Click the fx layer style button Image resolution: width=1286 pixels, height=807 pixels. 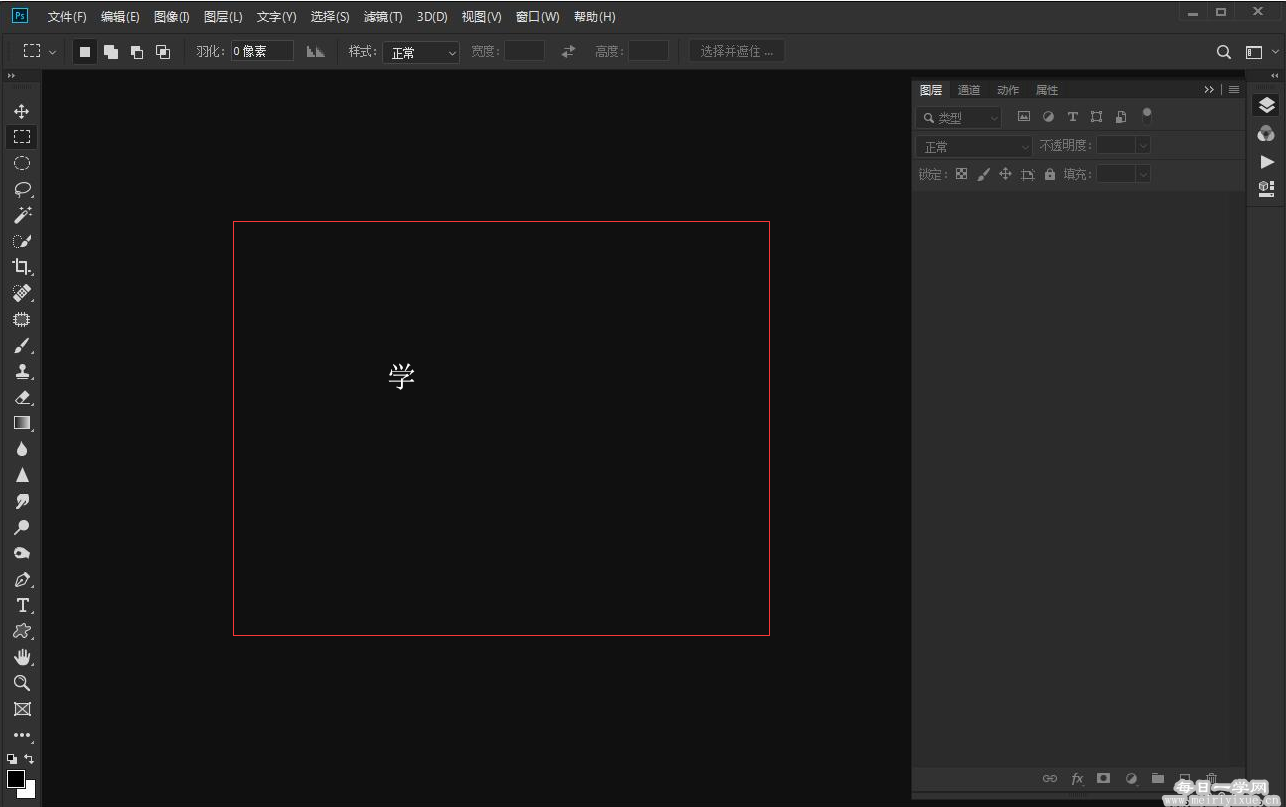coord(1077,778)
